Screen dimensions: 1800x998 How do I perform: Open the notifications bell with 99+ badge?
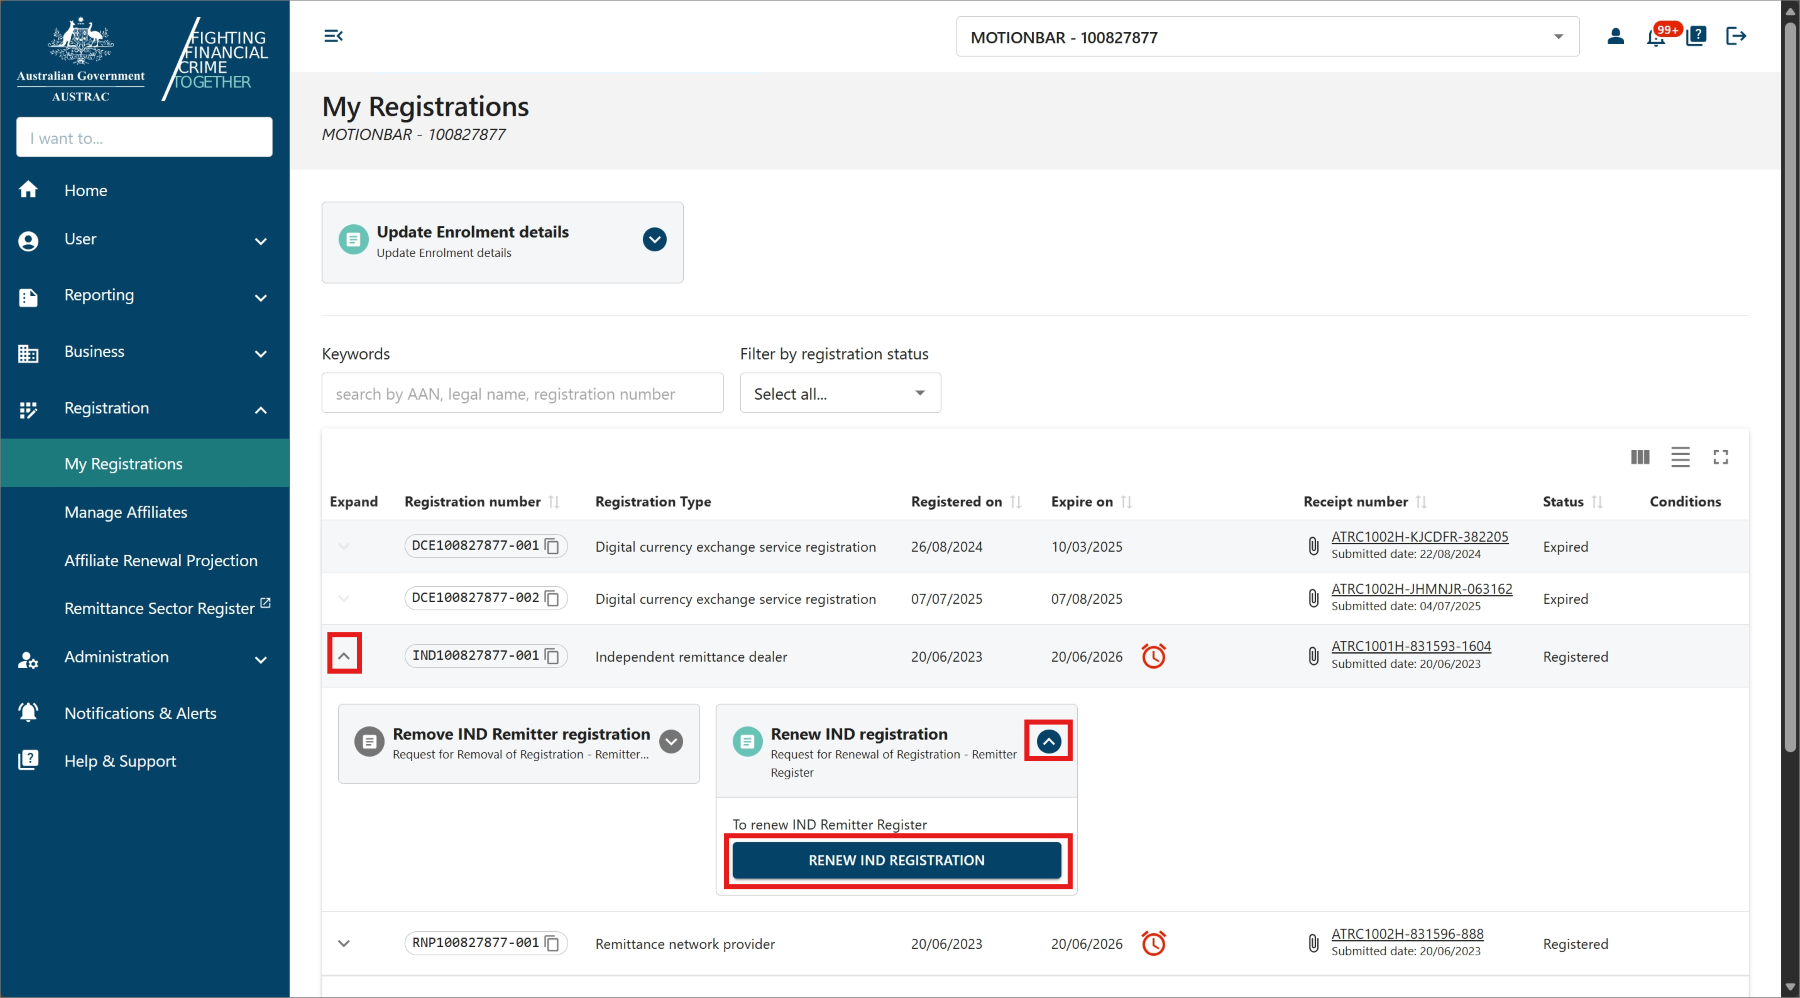[x=1656, y=38]
